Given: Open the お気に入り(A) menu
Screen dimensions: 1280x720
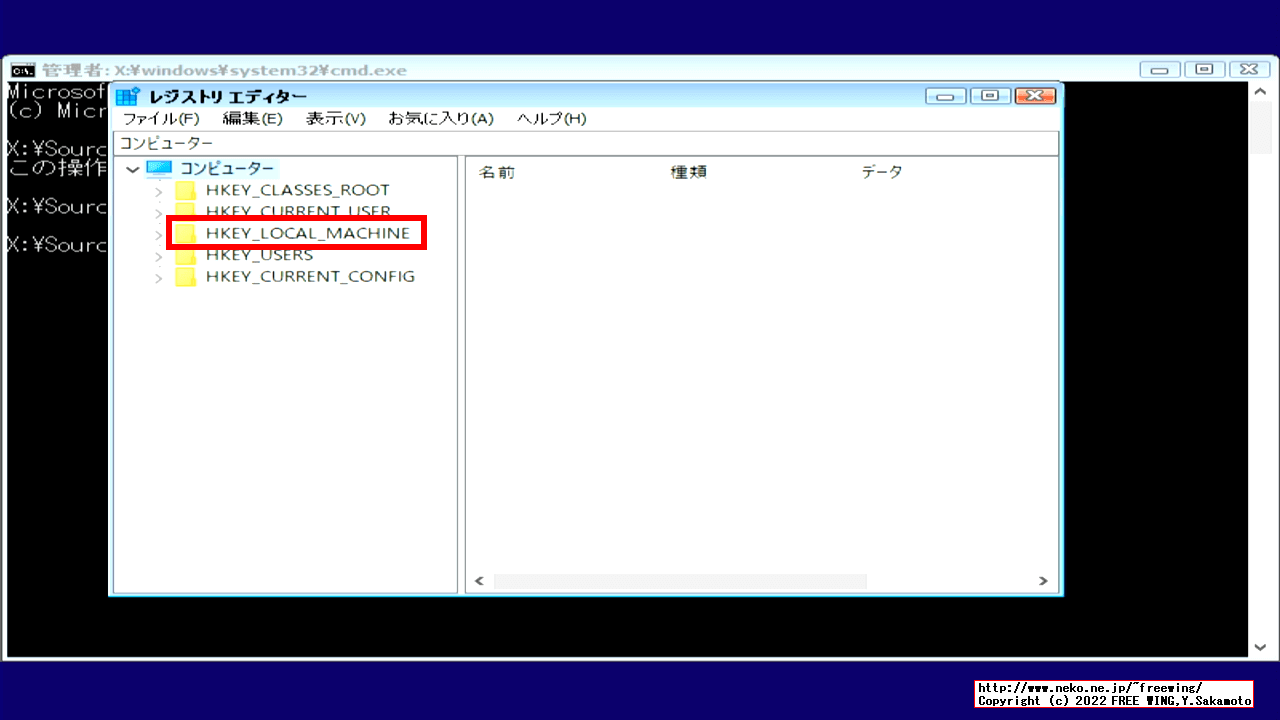Looking at the screenshot, I should (x=440, y=118).
